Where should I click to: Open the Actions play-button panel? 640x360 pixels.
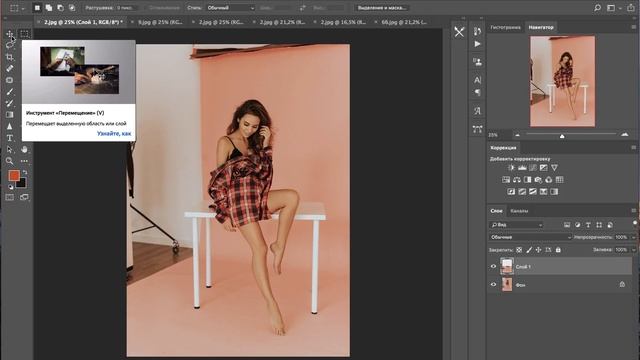477,44
